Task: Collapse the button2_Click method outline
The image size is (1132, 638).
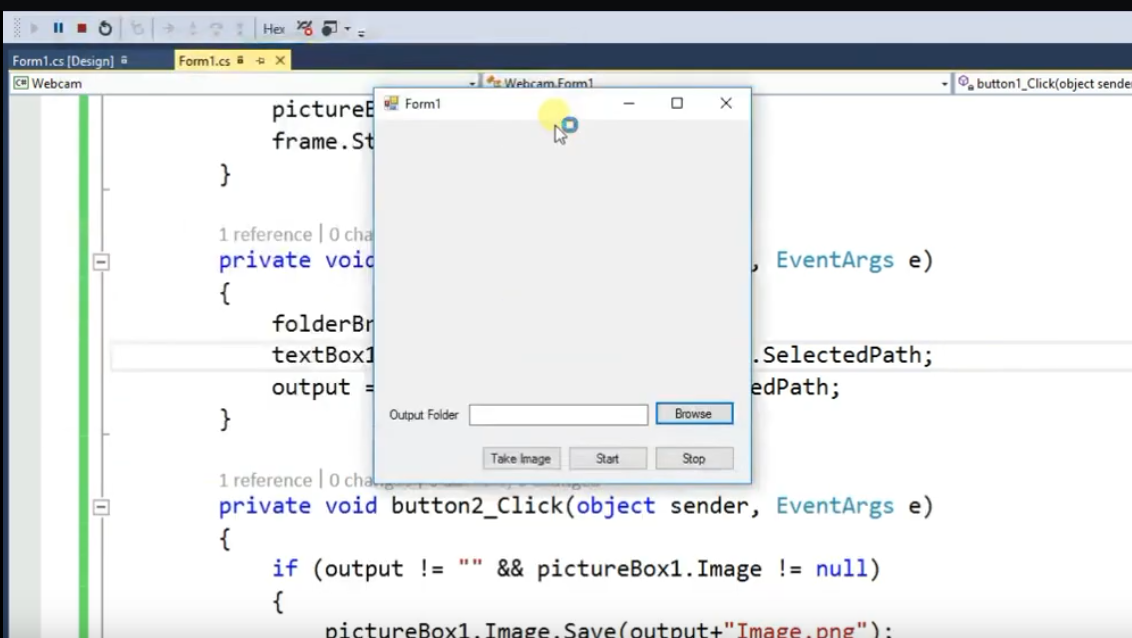Action: point(101,507)
